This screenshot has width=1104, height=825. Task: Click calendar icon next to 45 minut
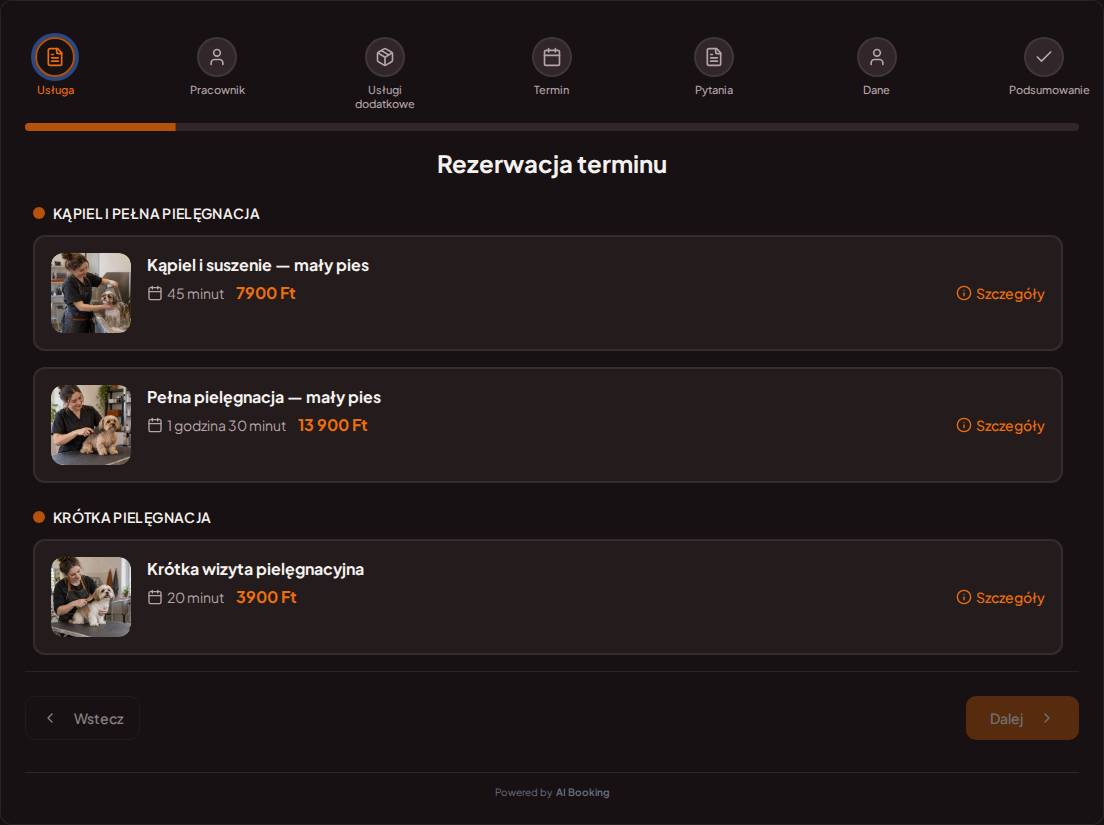[x=155, y=293]
